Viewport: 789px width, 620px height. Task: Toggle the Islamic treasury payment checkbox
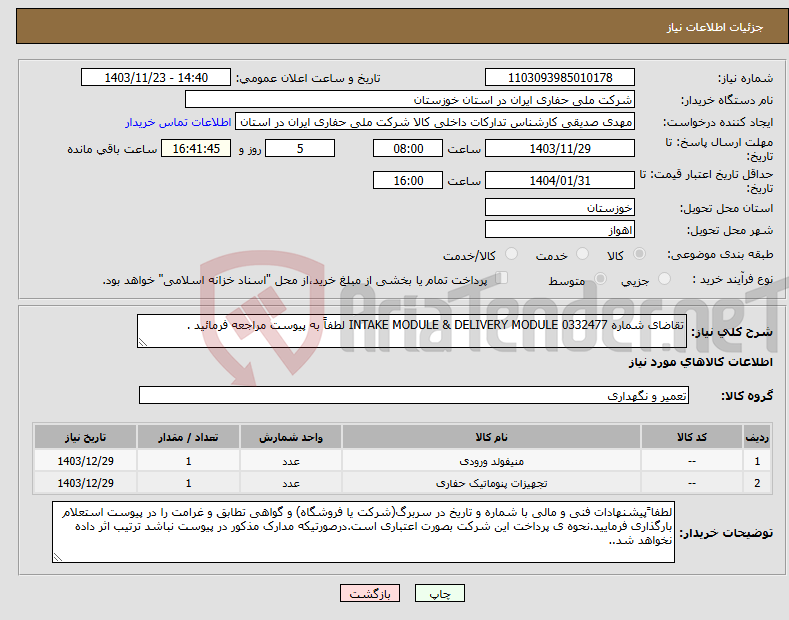click(x=502, y=278)
